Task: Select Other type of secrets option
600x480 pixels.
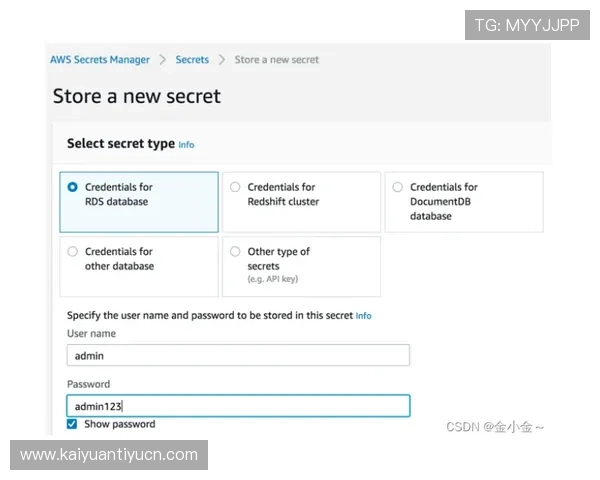Action: point(235,252)
